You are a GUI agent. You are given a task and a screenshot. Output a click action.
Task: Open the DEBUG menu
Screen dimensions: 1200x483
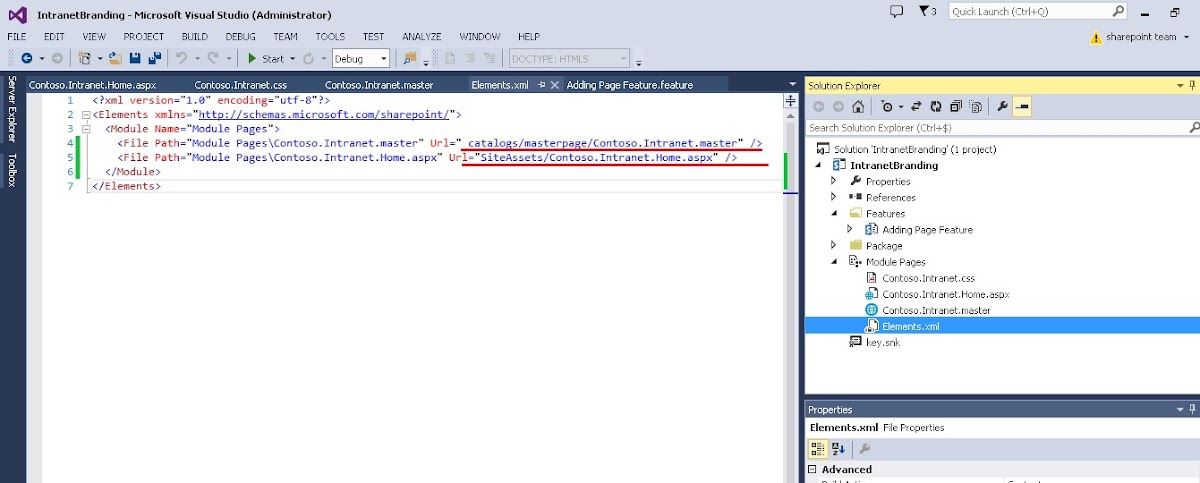coord(241,37)
